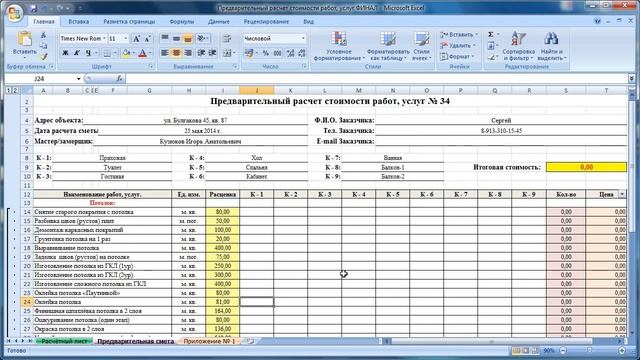This screenshot has width=640, height=360.
Task: Apply the red font color A
Action: 142,53
